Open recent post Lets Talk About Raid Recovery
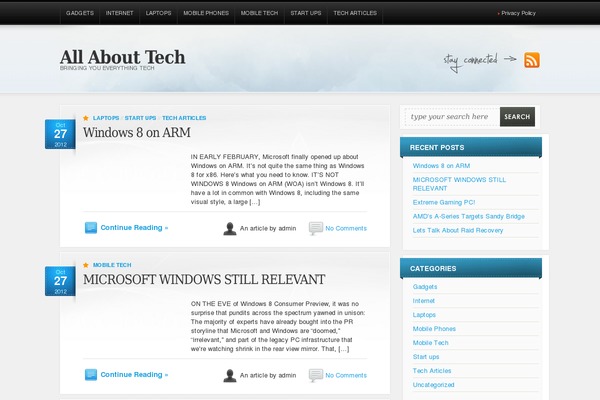This screenshot has width=600, height=400. [458, 230]
